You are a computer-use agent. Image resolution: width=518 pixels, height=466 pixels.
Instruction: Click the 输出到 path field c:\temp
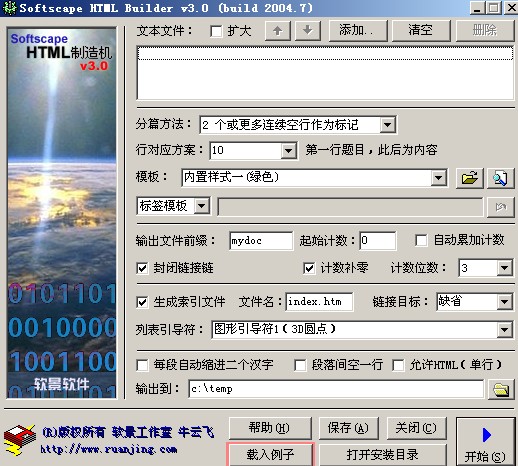[336, 389]
